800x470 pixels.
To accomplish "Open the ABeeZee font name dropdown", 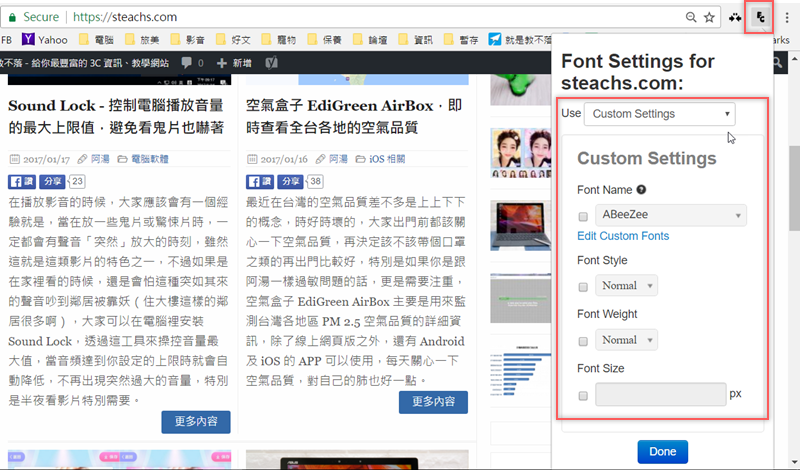I will coord(671,215).
